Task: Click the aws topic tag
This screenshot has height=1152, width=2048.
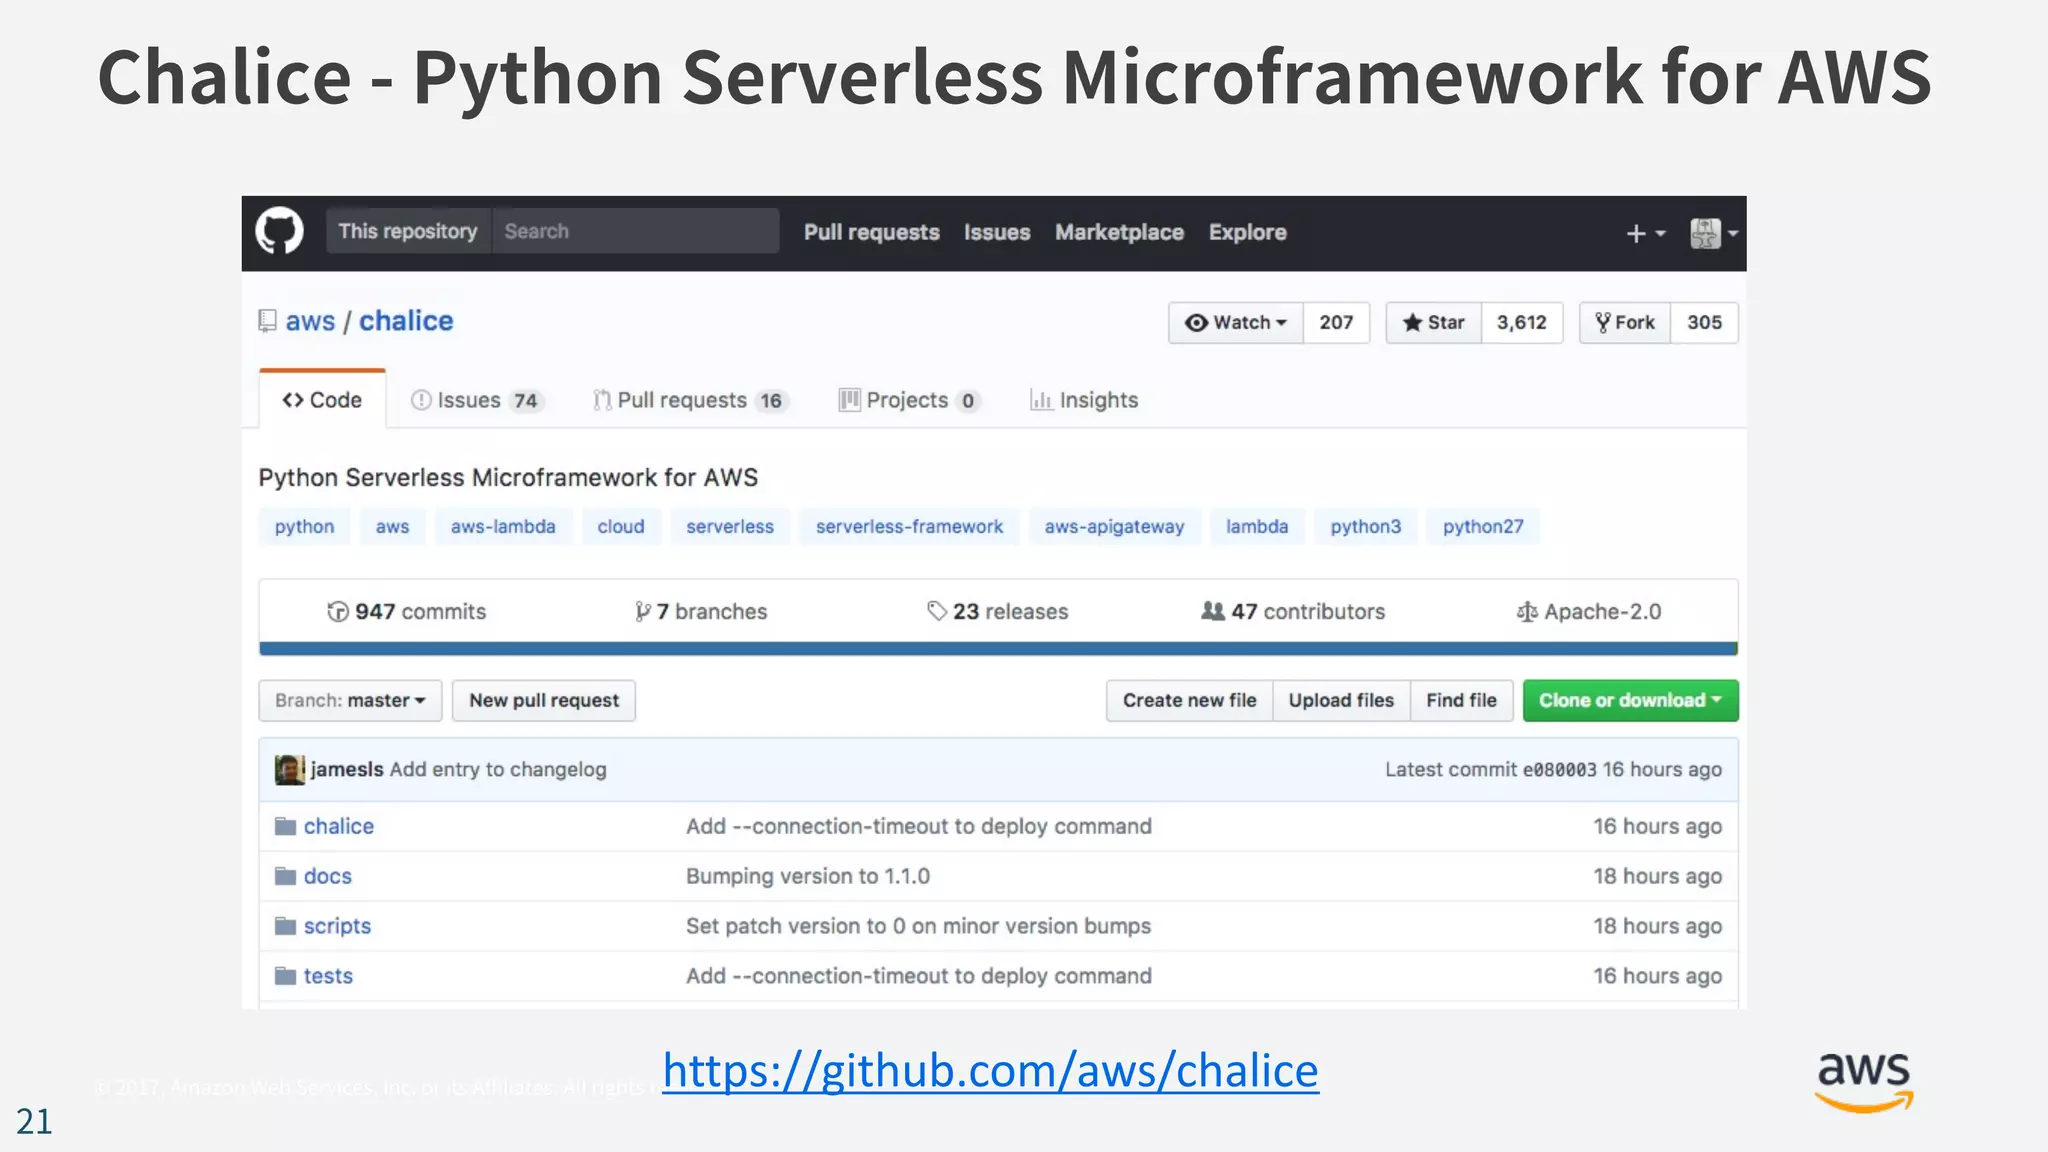Action: click(392, 526)
